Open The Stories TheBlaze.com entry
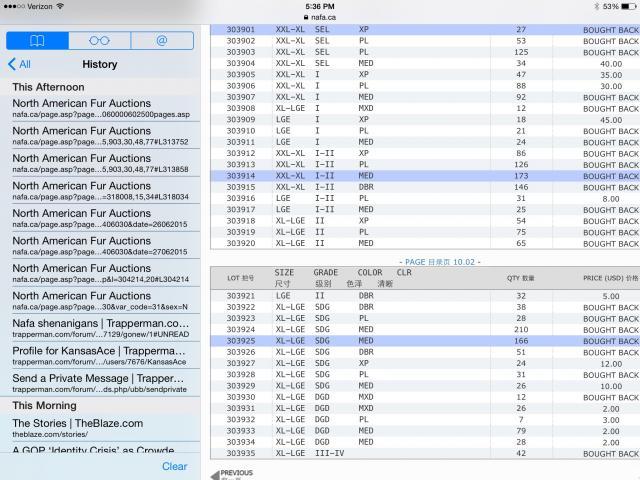 tap(101, 428)
